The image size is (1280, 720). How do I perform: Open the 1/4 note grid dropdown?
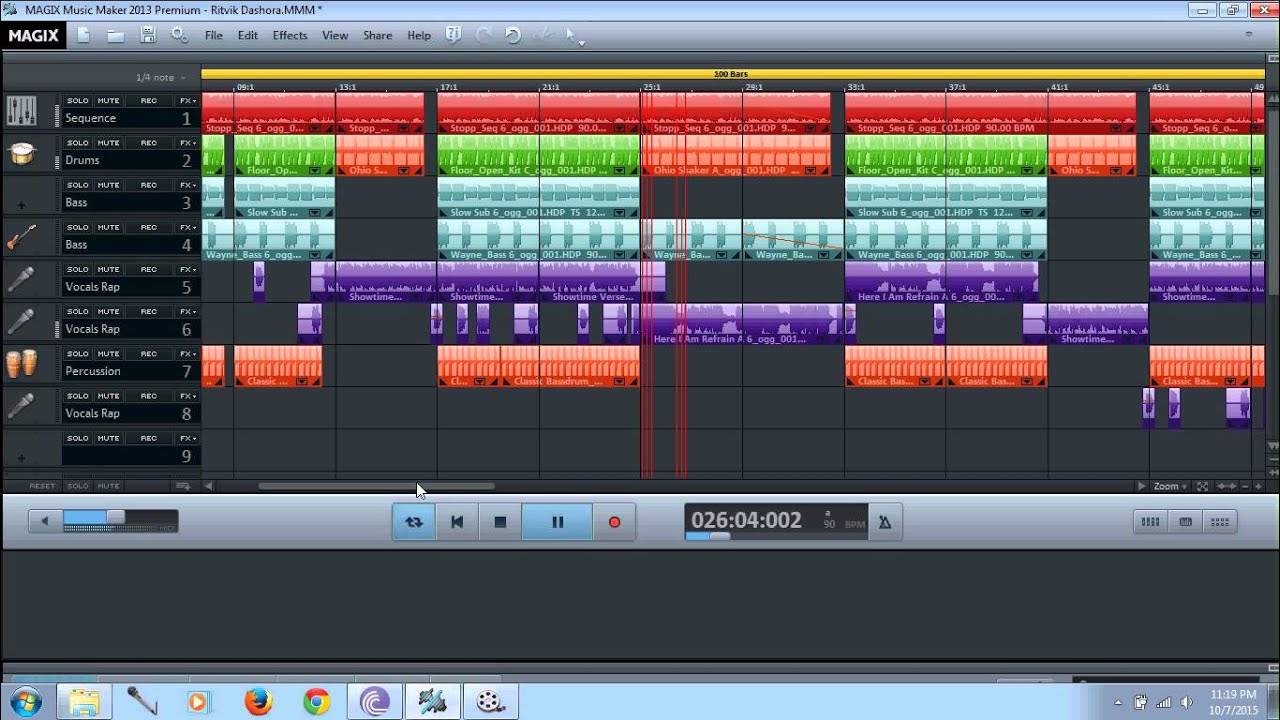click(x=160, y=77)
